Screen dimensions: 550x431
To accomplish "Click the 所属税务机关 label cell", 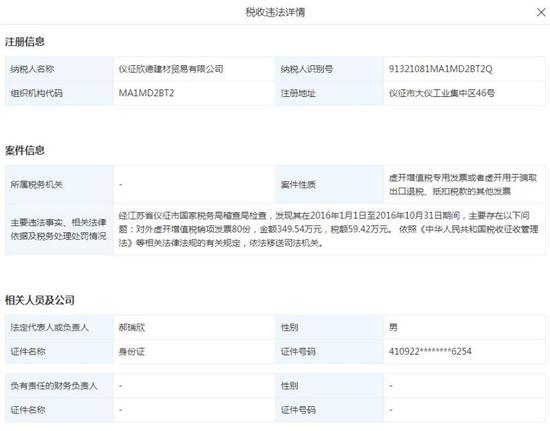I will tap(59, 184).
